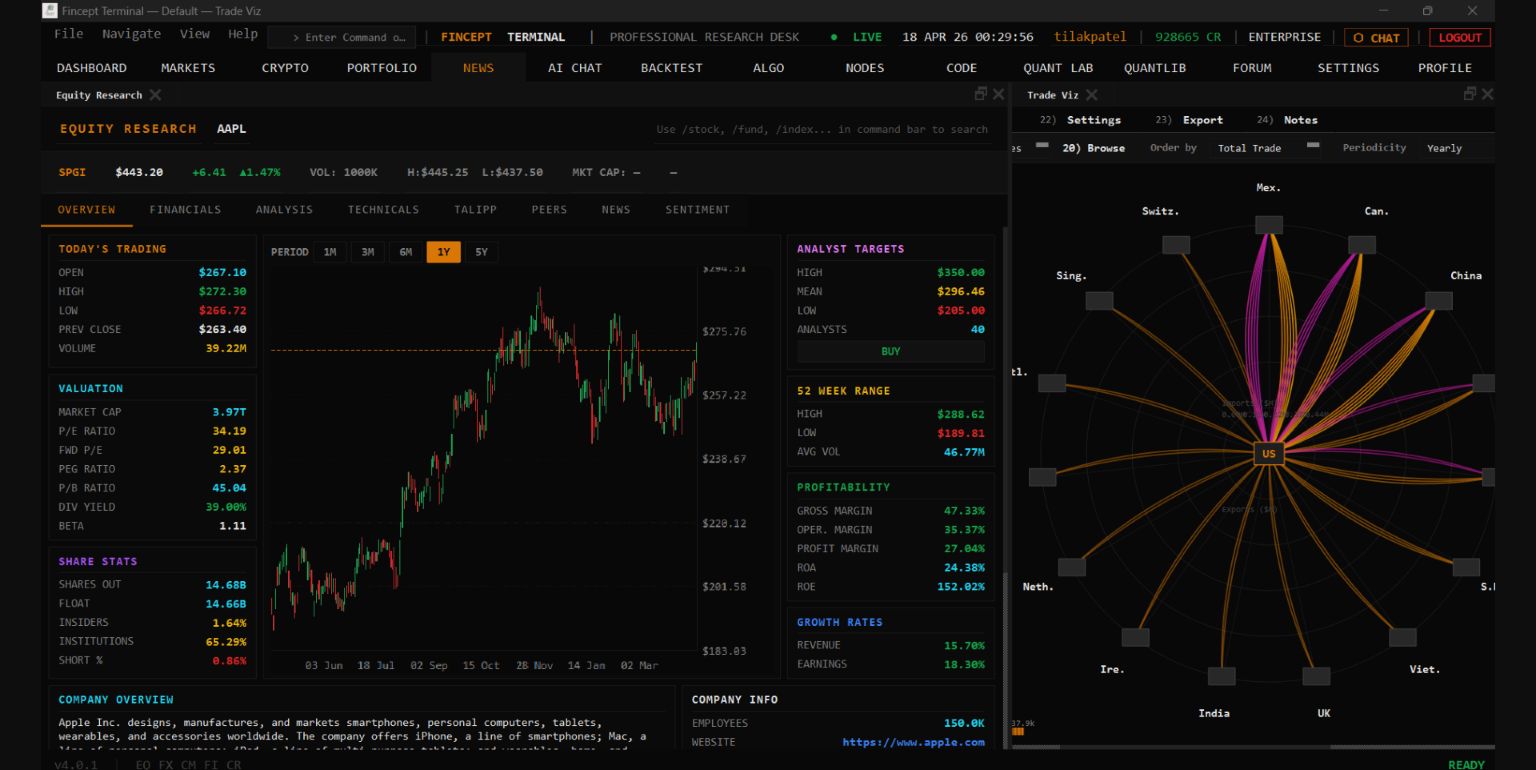Select the Can. country node in Trade Viz
Image resolution: width=1536 pixels, height=770 pixels.
coord(1362,245)
